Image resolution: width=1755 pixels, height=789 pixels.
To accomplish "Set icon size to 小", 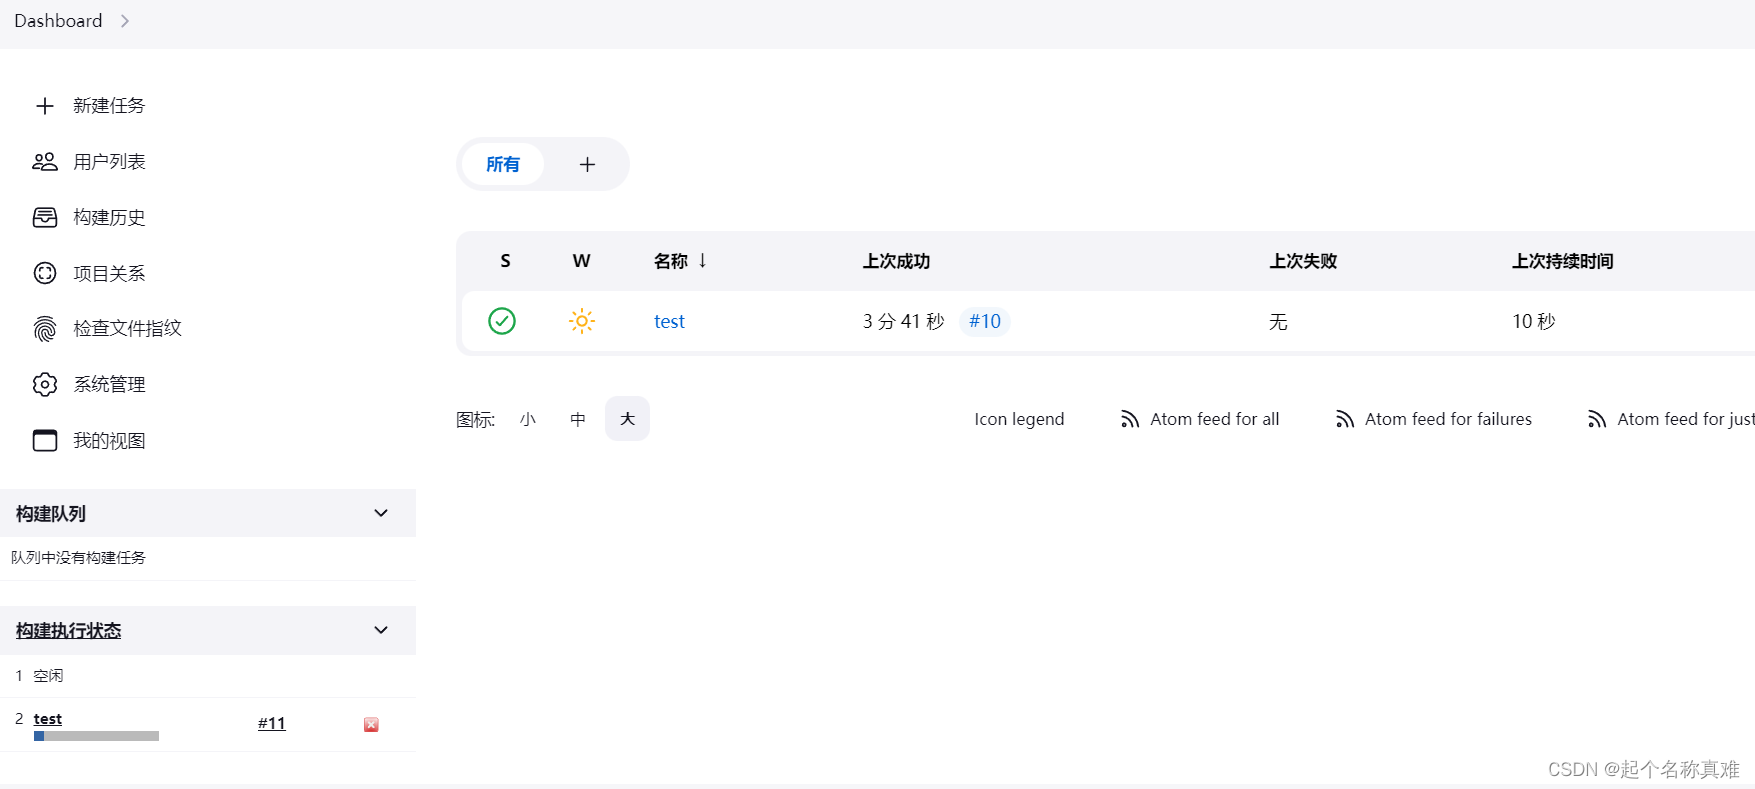I will coord(528,419).
